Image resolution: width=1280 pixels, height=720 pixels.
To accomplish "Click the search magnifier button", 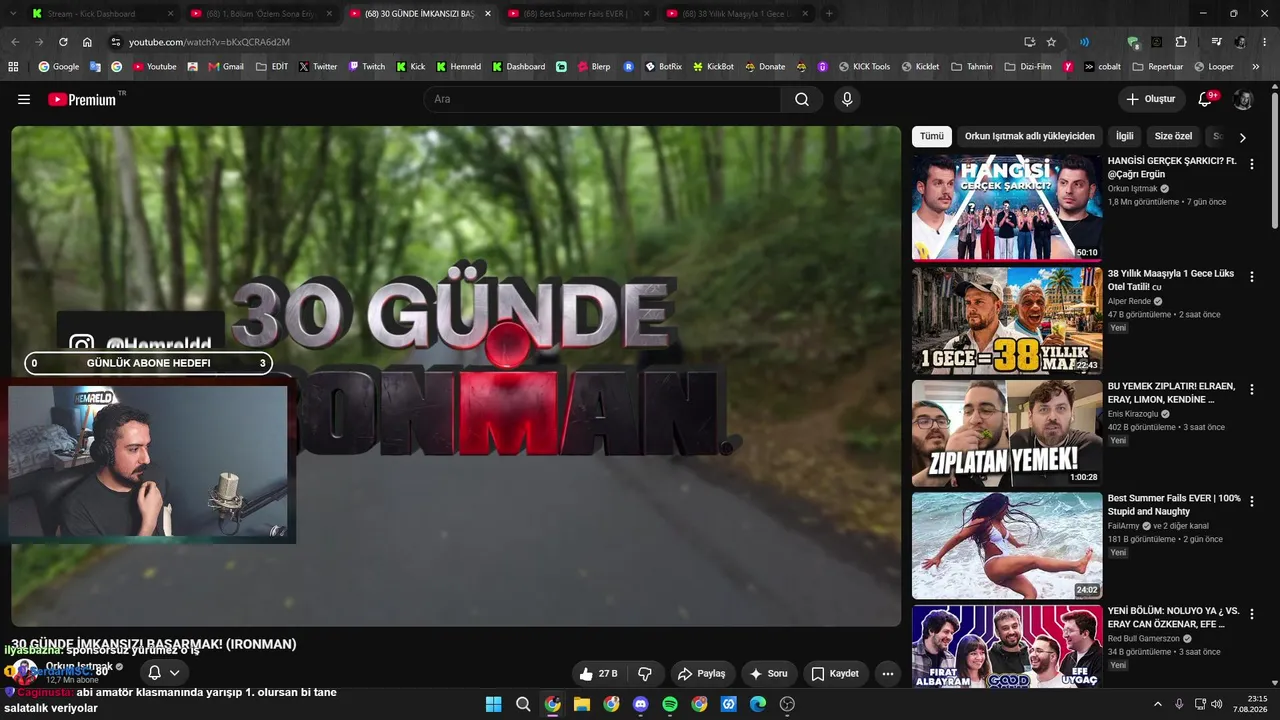I will (802, 99).
